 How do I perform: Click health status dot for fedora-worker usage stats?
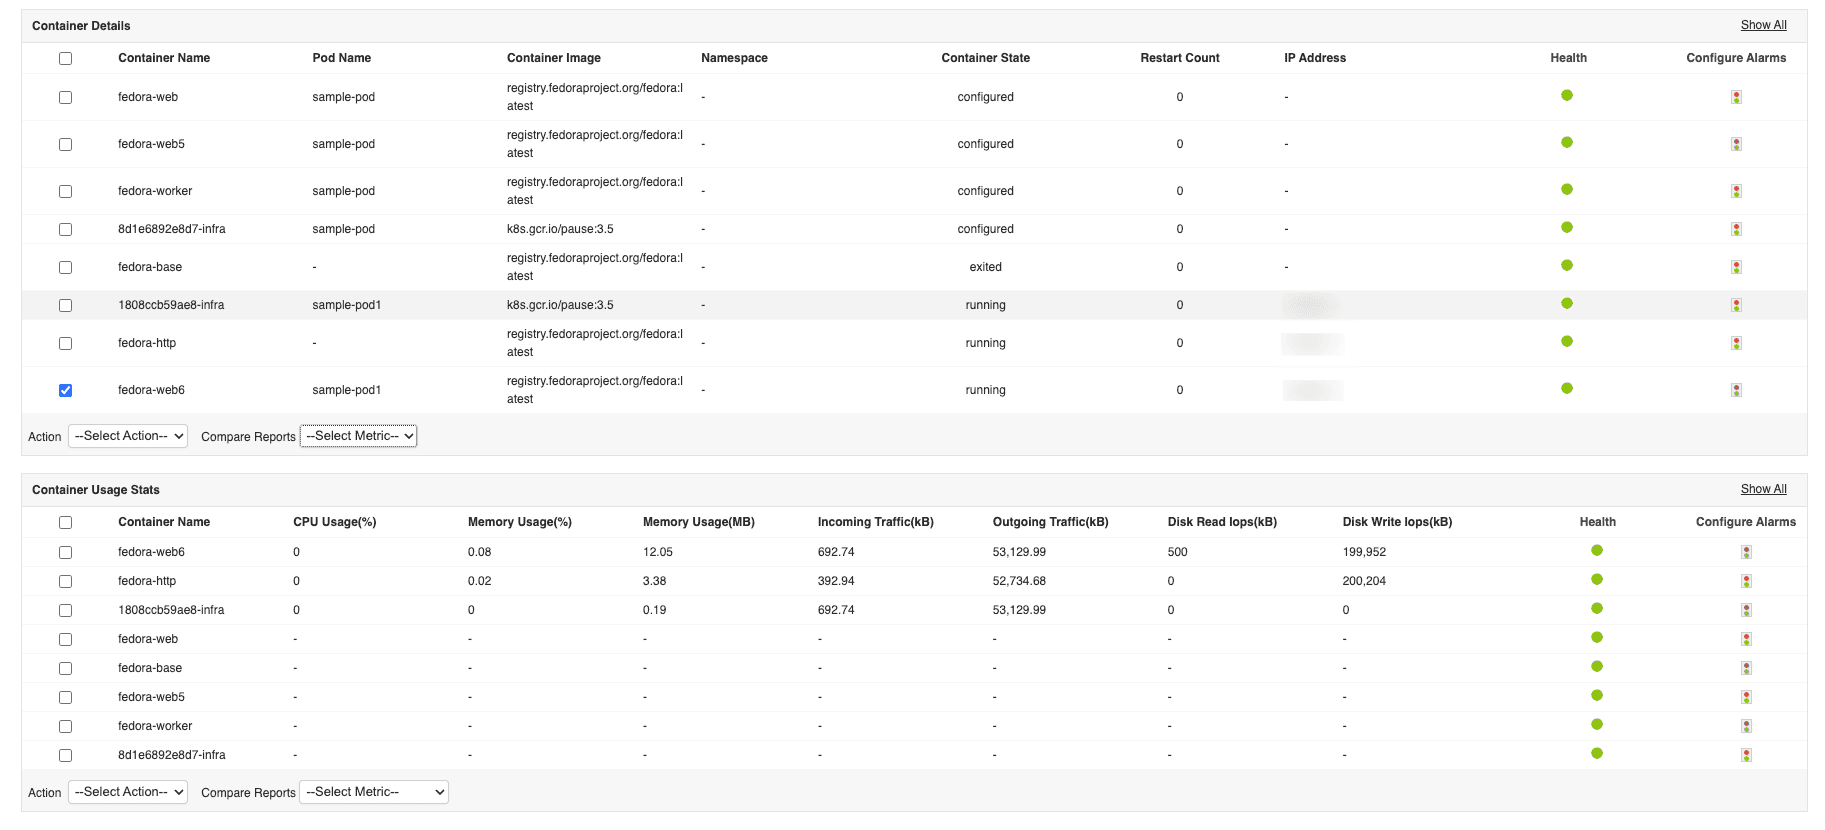pyautogui.click(x=1597, y=724)
